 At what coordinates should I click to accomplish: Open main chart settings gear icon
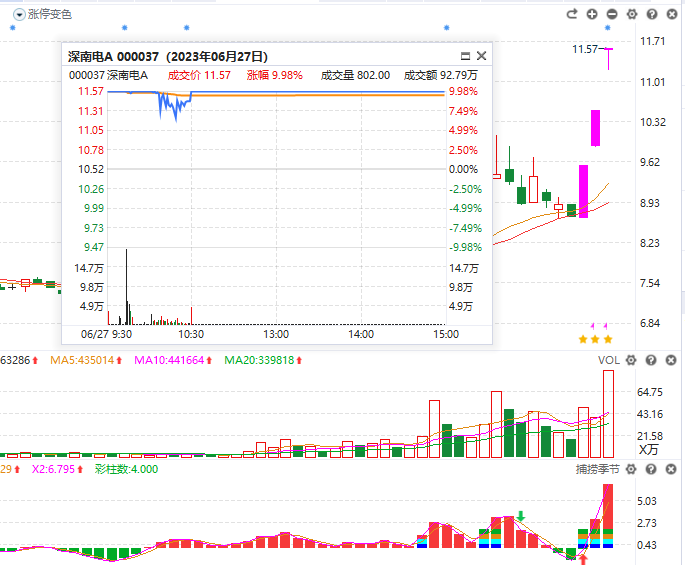click(632, 14)
